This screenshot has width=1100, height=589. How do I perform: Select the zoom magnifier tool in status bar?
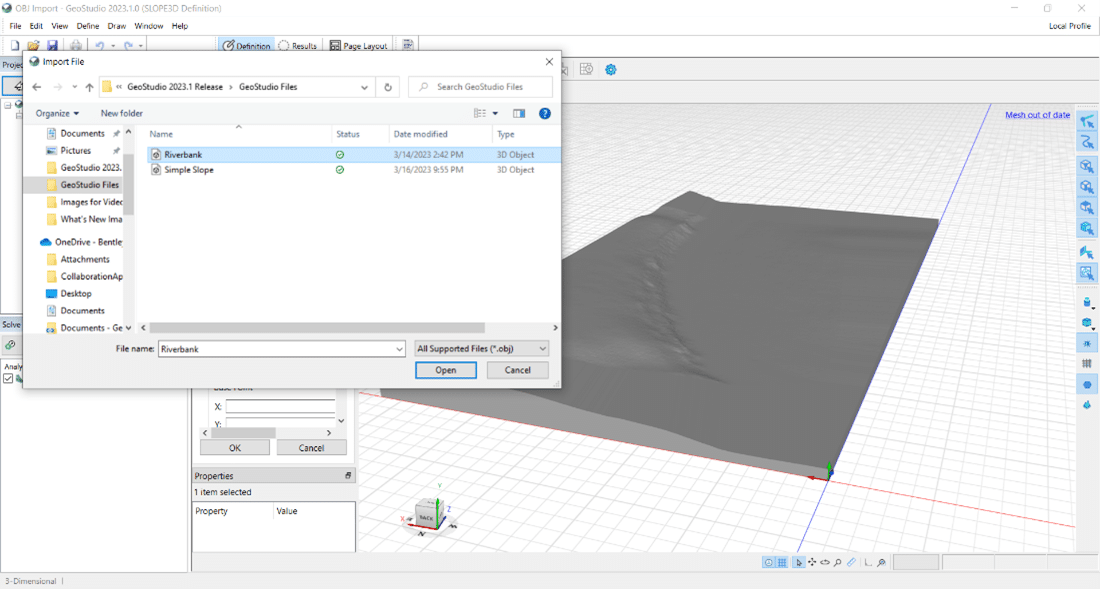(838, 562)
